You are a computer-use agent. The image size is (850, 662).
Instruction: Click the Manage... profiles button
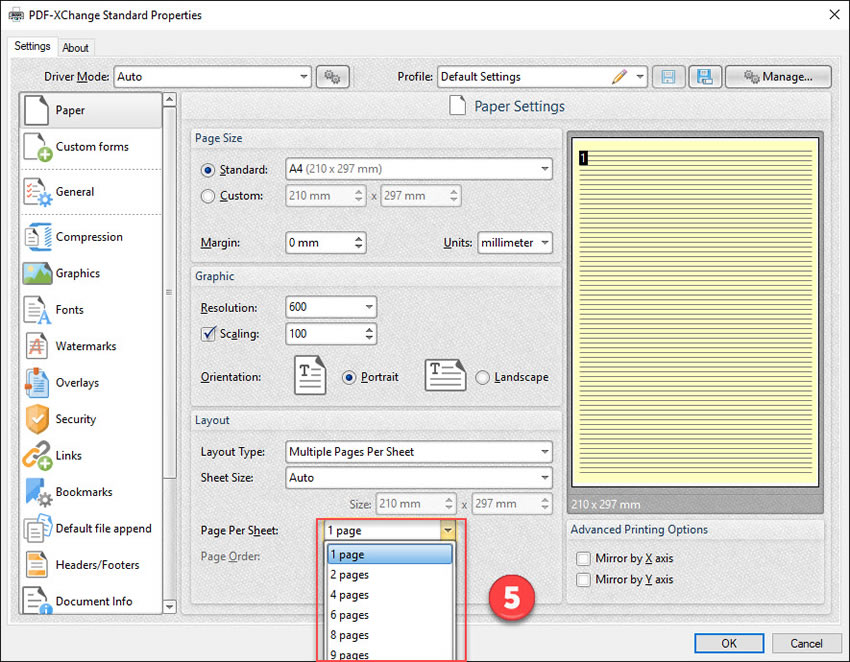pos(778,76)
